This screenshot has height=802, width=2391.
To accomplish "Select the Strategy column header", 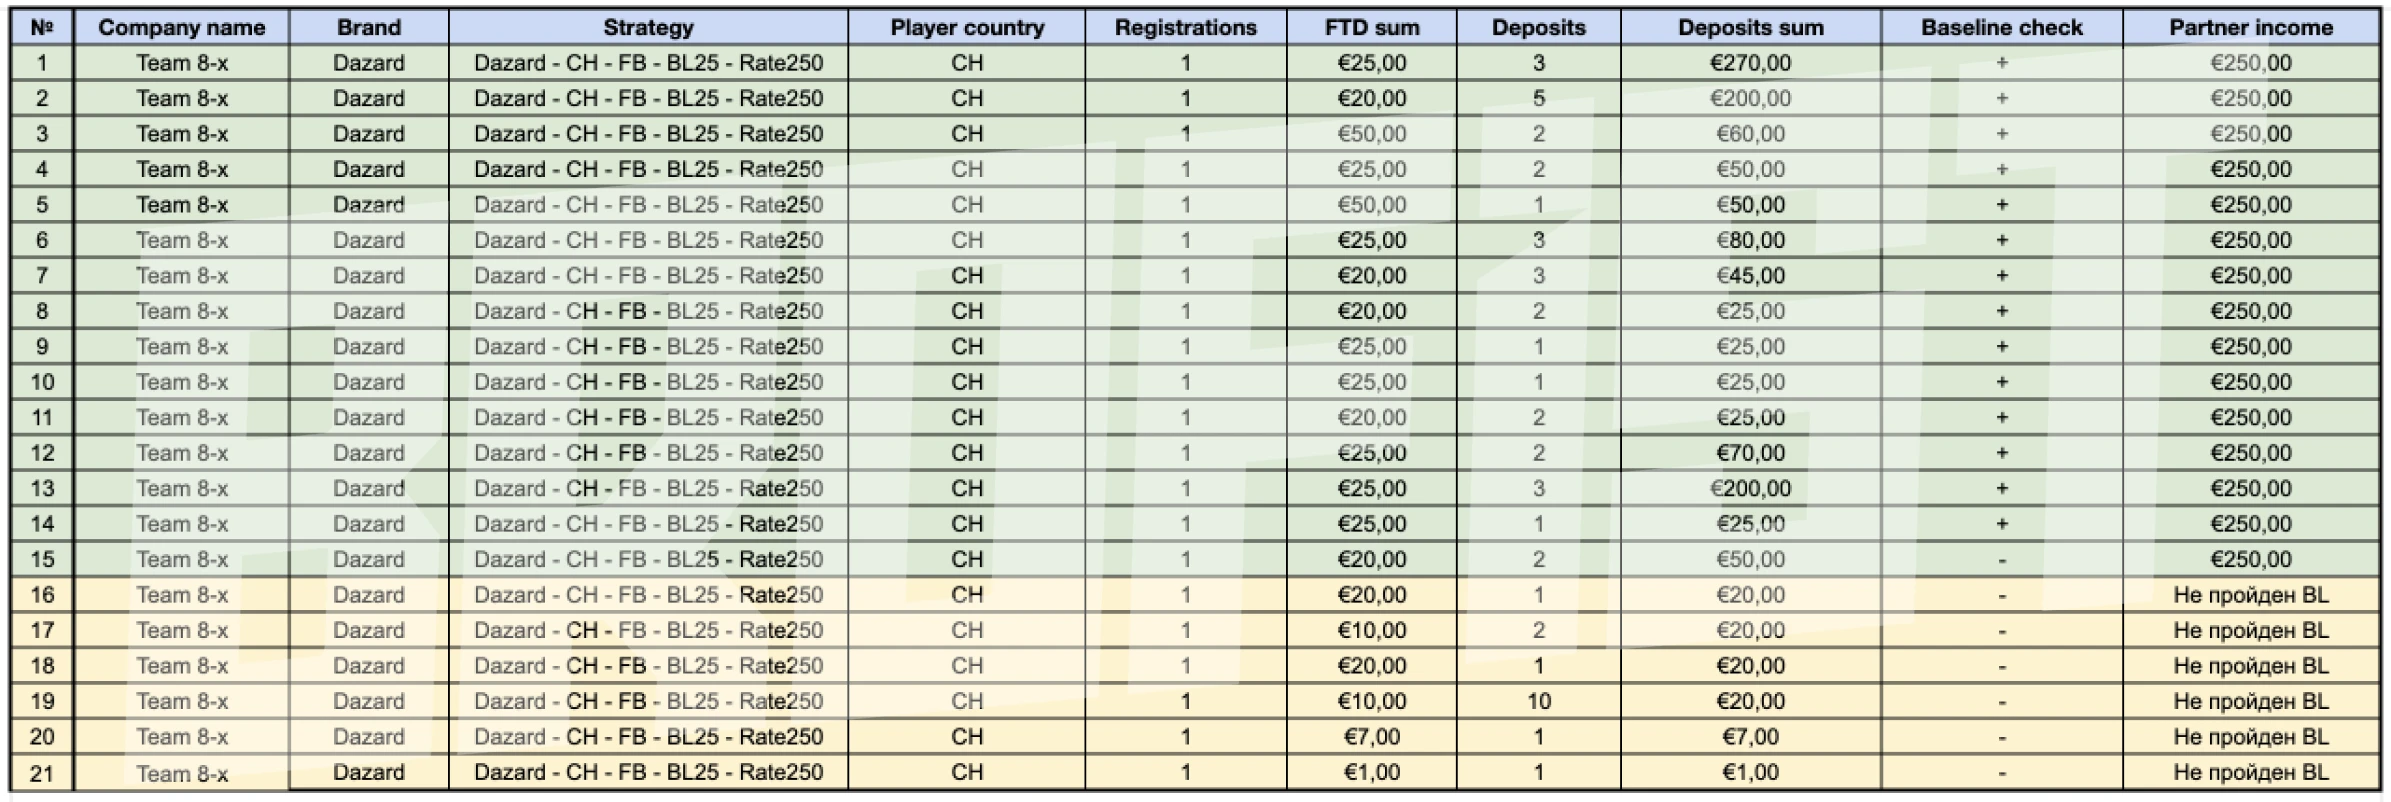I will [x=648, y=27].
